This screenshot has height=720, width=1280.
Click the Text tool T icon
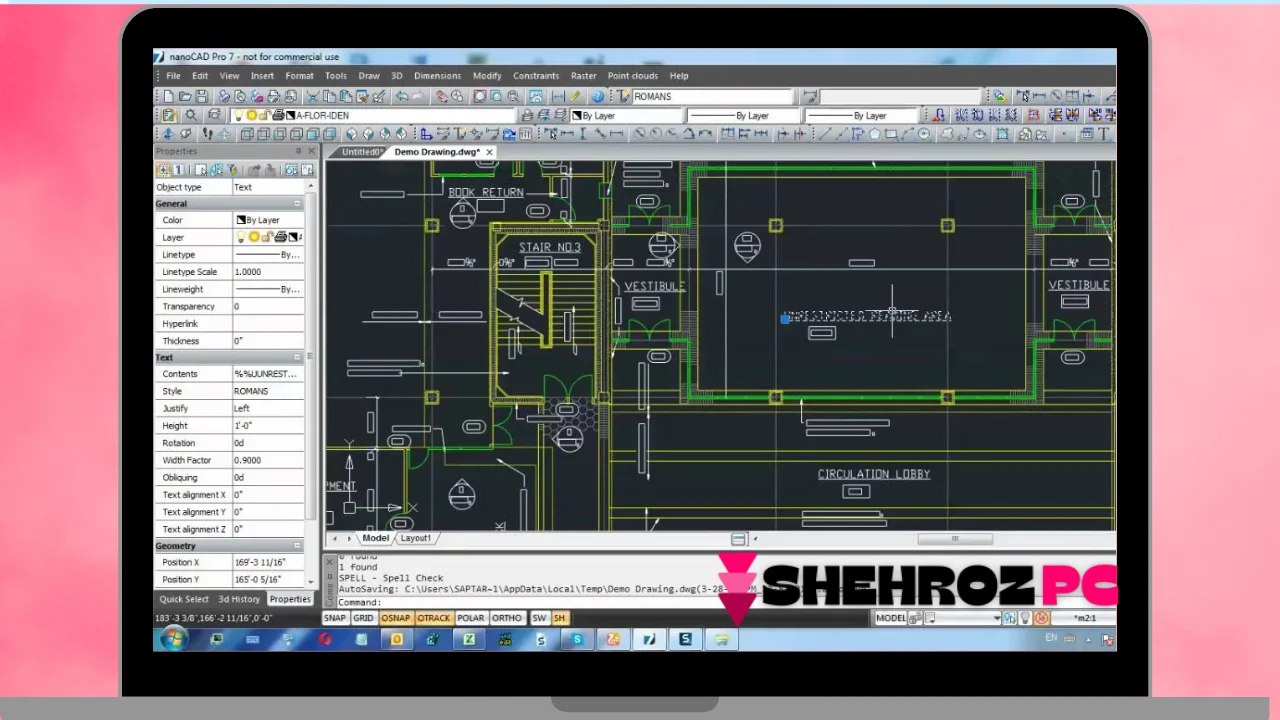(x=1103, y=134)
